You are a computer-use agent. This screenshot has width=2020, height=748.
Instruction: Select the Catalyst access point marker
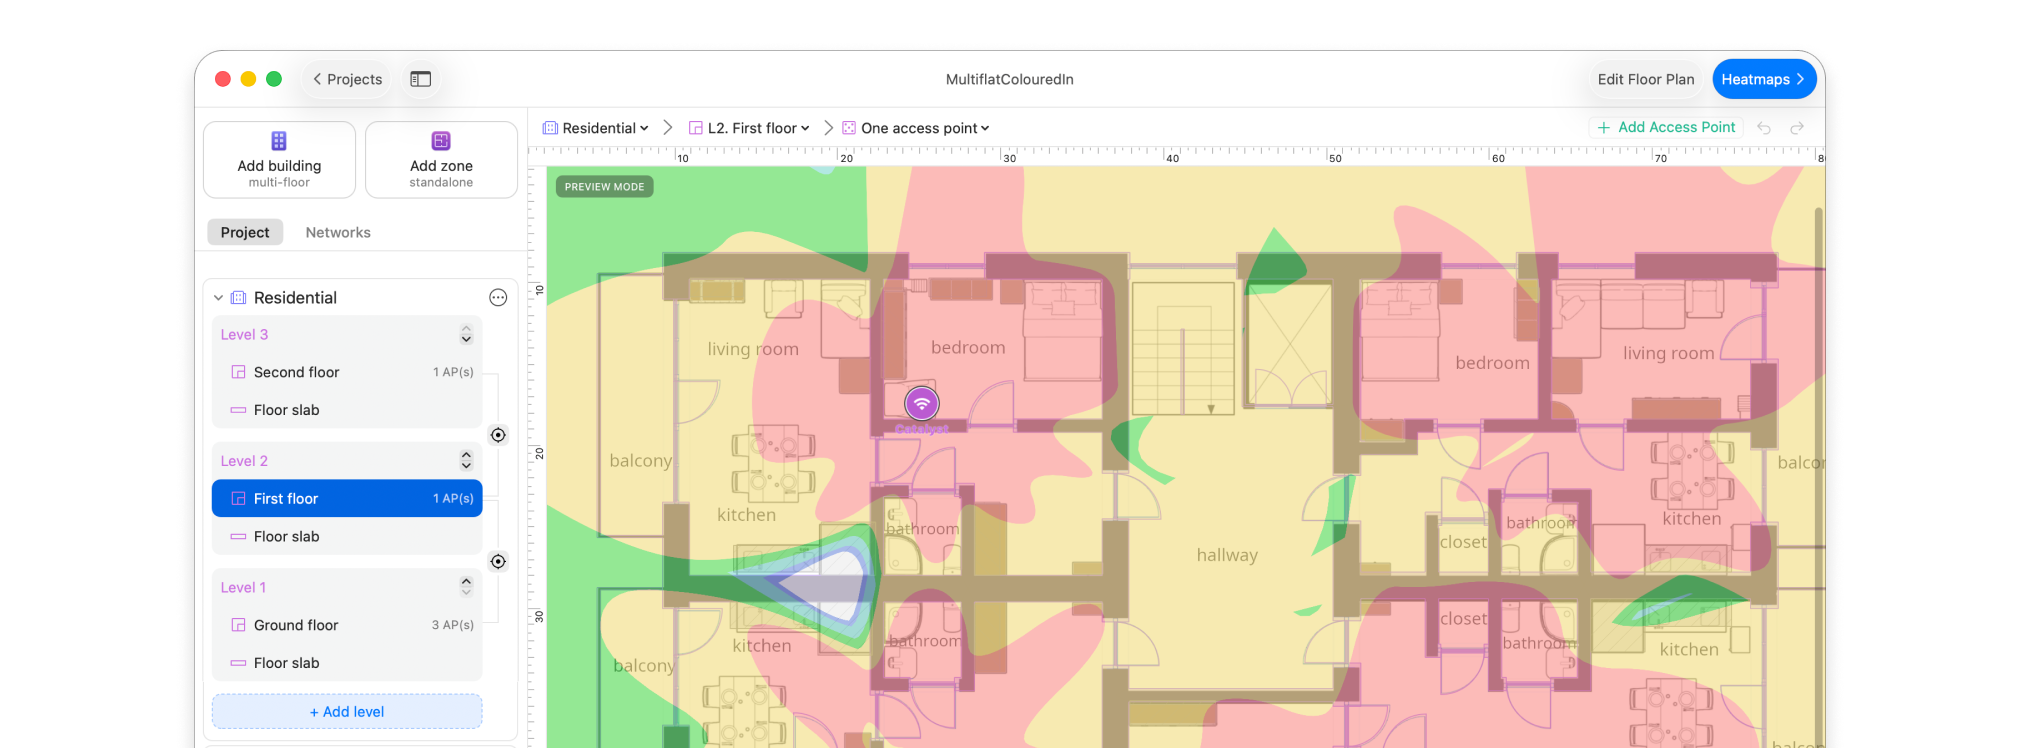pos(922,404)
